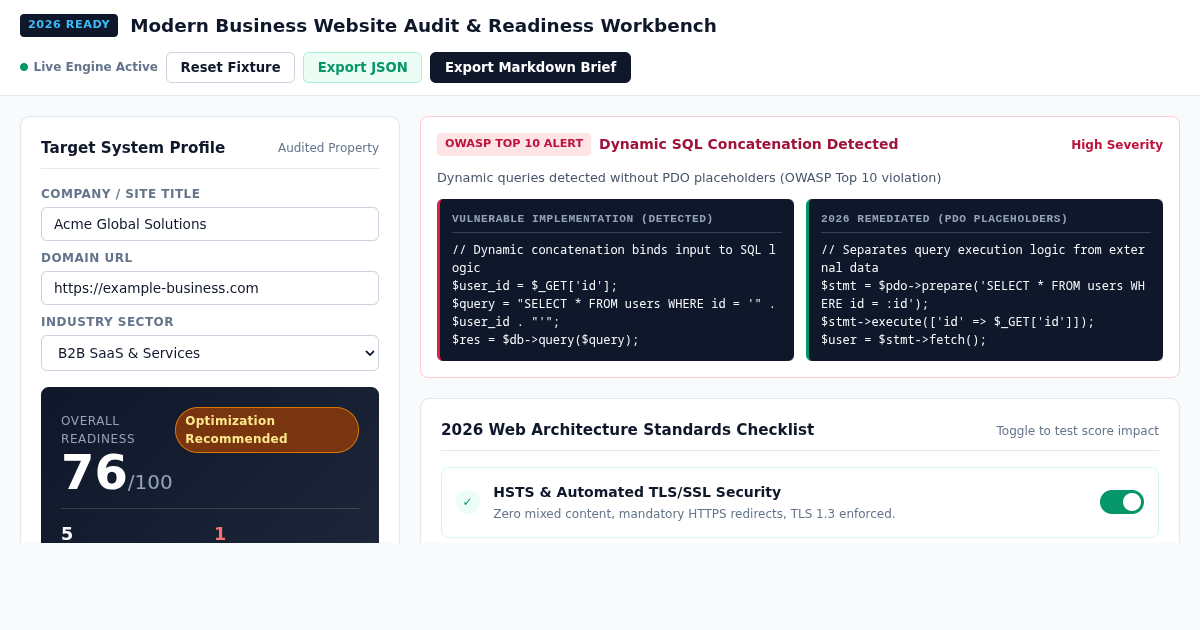
Task: Toggle the HSTS & Automated TLS/SSL Security switch
Action: click(1122, 502)
